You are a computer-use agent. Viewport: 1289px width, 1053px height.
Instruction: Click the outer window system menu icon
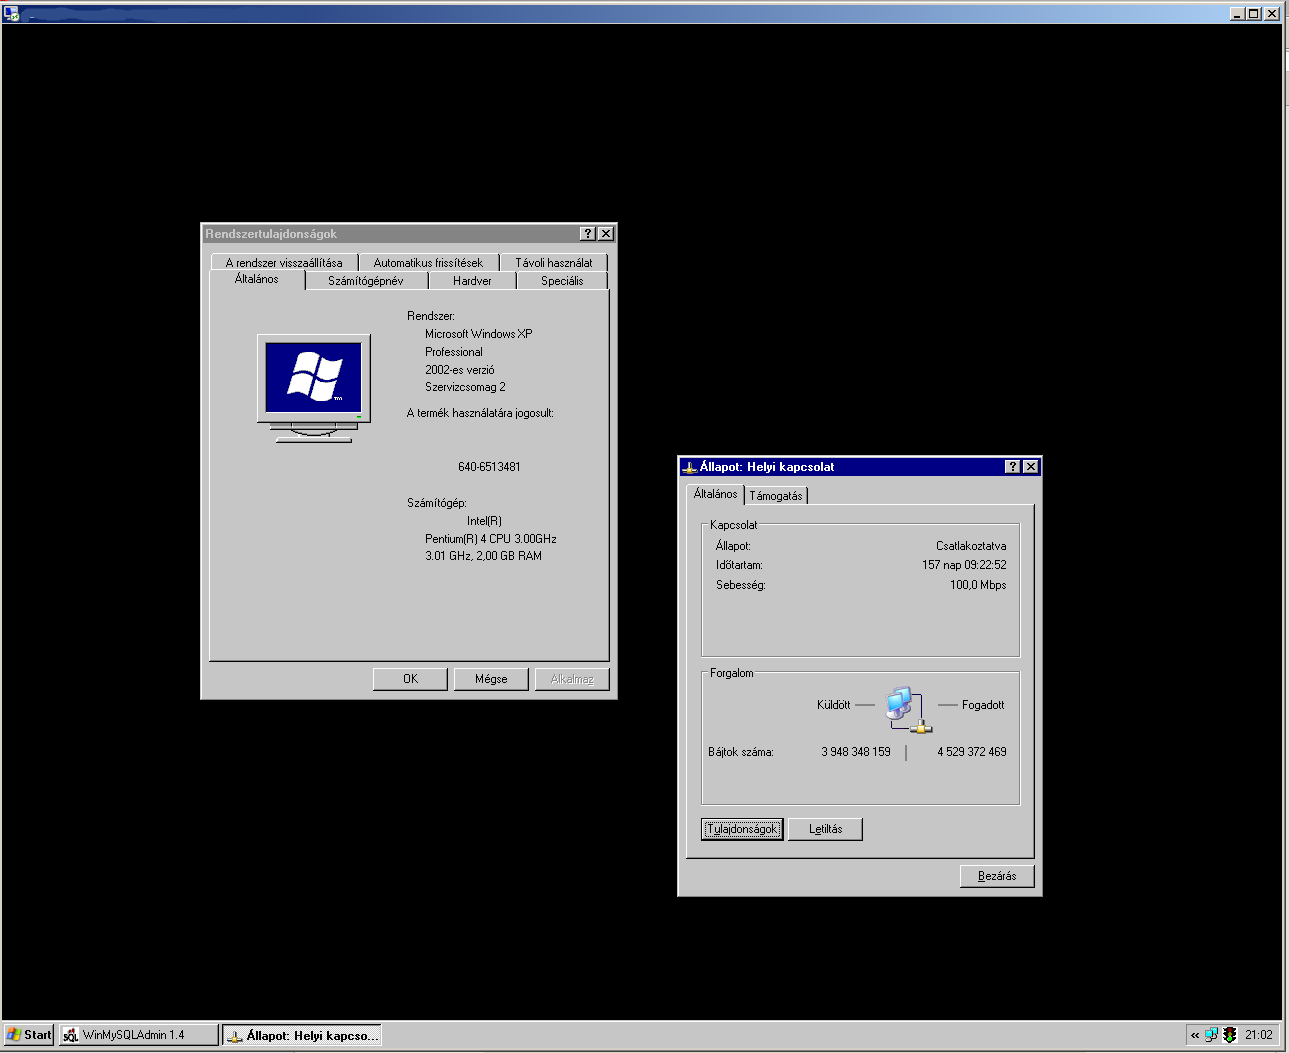coord(11,13)
